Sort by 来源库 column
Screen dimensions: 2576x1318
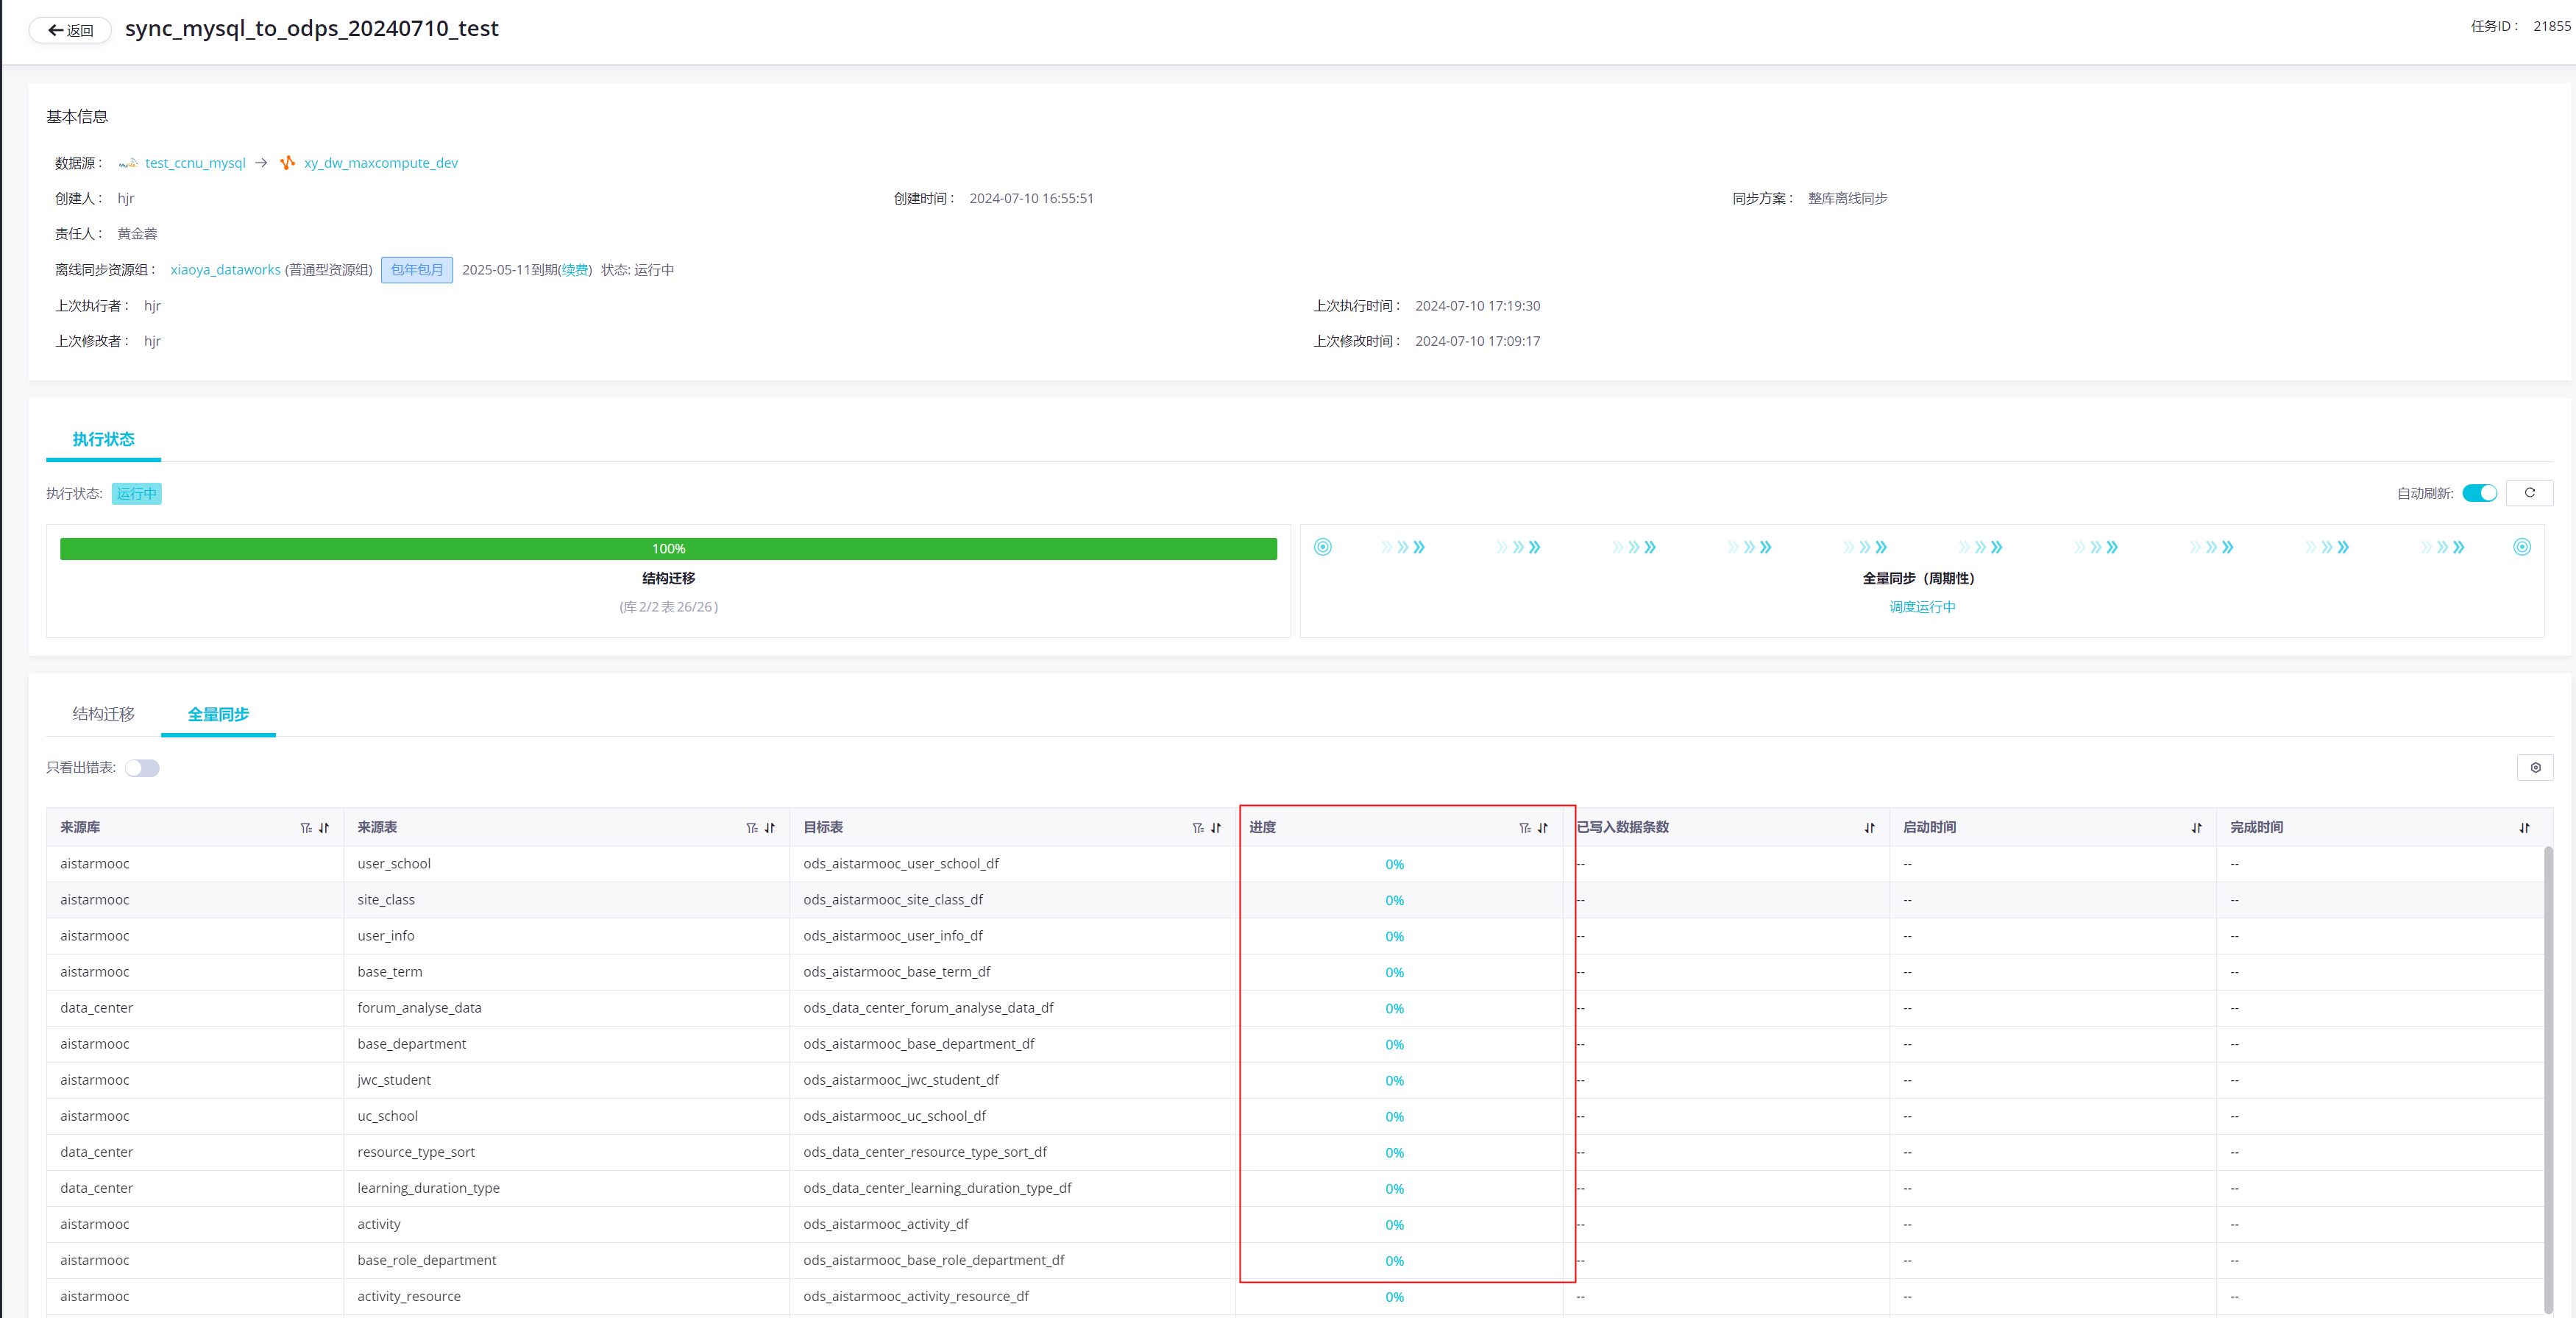pyautogui.click(x=324, y=828)
